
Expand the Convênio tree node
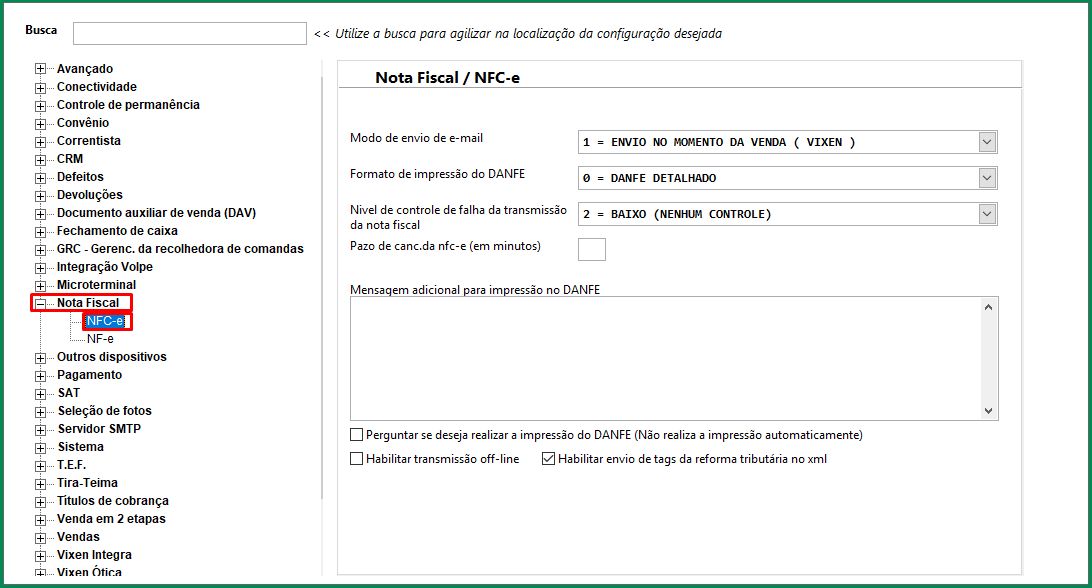[40, 124]
